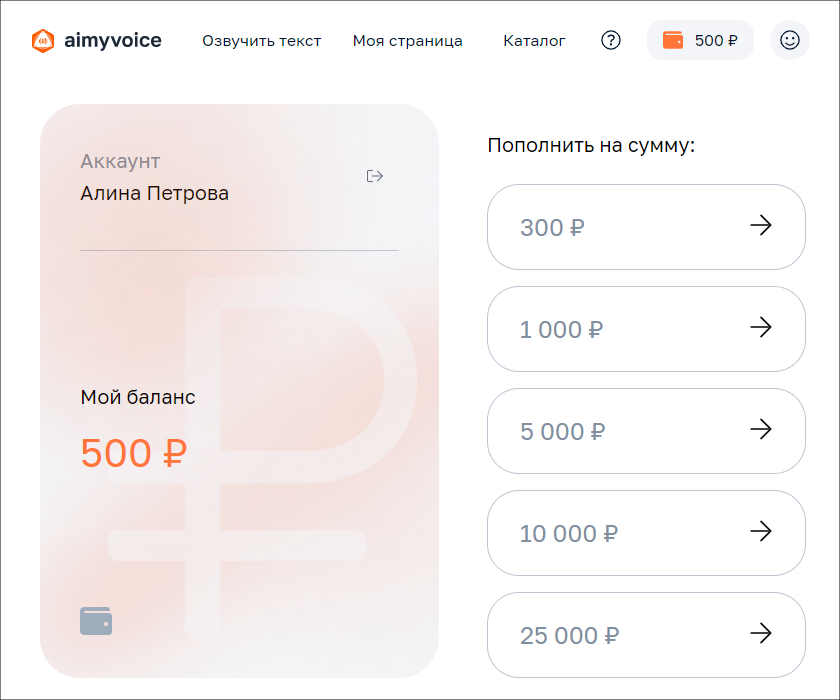Open the Озвучить текст page
840x700 pixels.
261,41
